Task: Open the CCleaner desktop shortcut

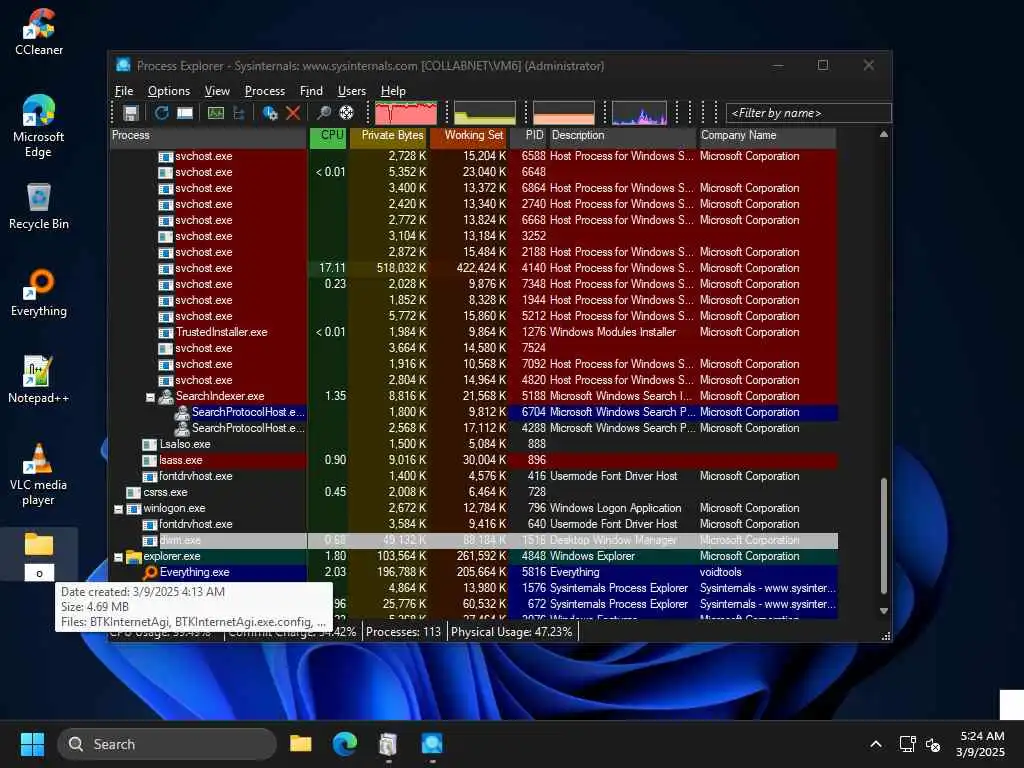Action: (x=39, y=31)
